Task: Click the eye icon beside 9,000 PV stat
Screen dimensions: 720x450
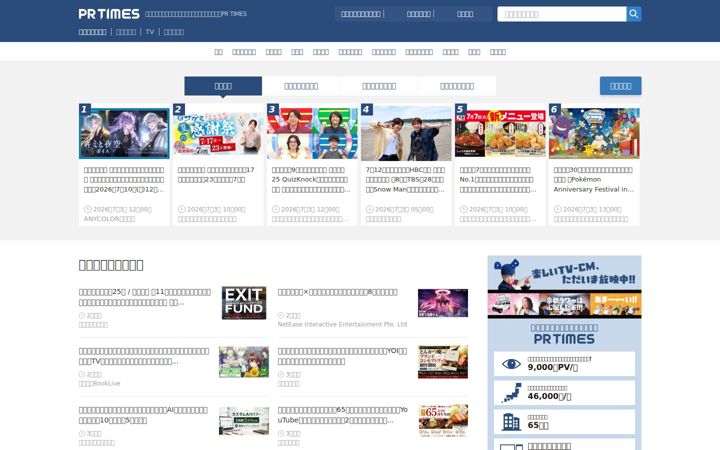Action: point(511,364)
